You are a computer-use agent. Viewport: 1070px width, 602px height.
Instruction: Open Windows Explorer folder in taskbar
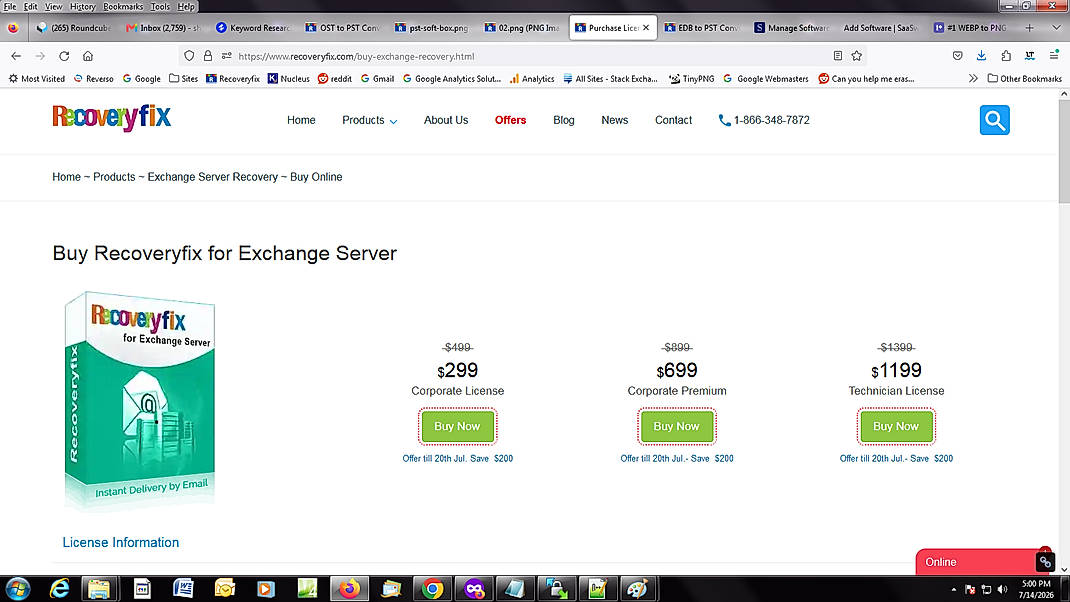point(99,588)
